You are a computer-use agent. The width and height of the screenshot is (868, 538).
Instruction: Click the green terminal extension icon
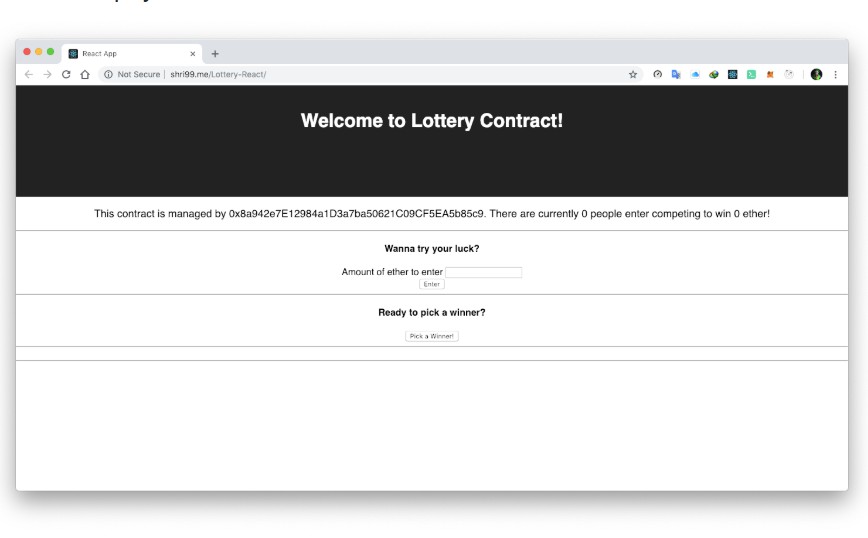(751, 74)
